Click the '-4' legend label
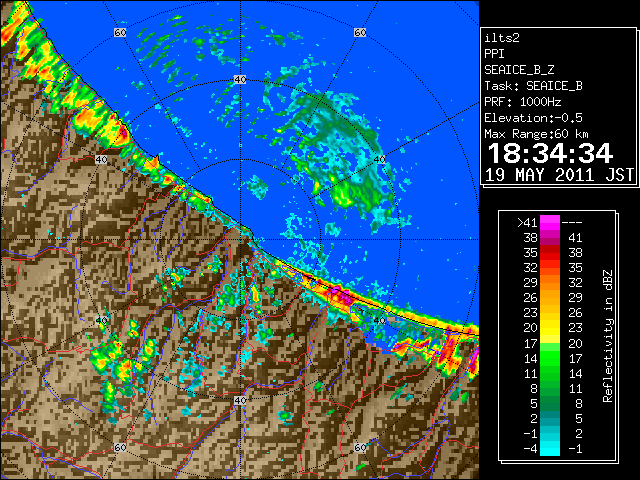Image resolution: width=640 pixels, height=480 pixels. 530,448
